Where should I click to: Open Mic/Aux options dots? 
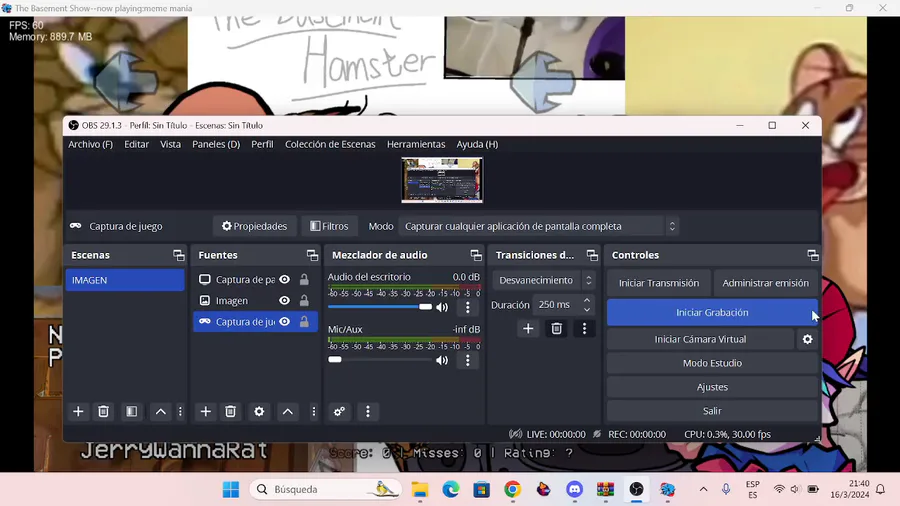click(468, 360)
